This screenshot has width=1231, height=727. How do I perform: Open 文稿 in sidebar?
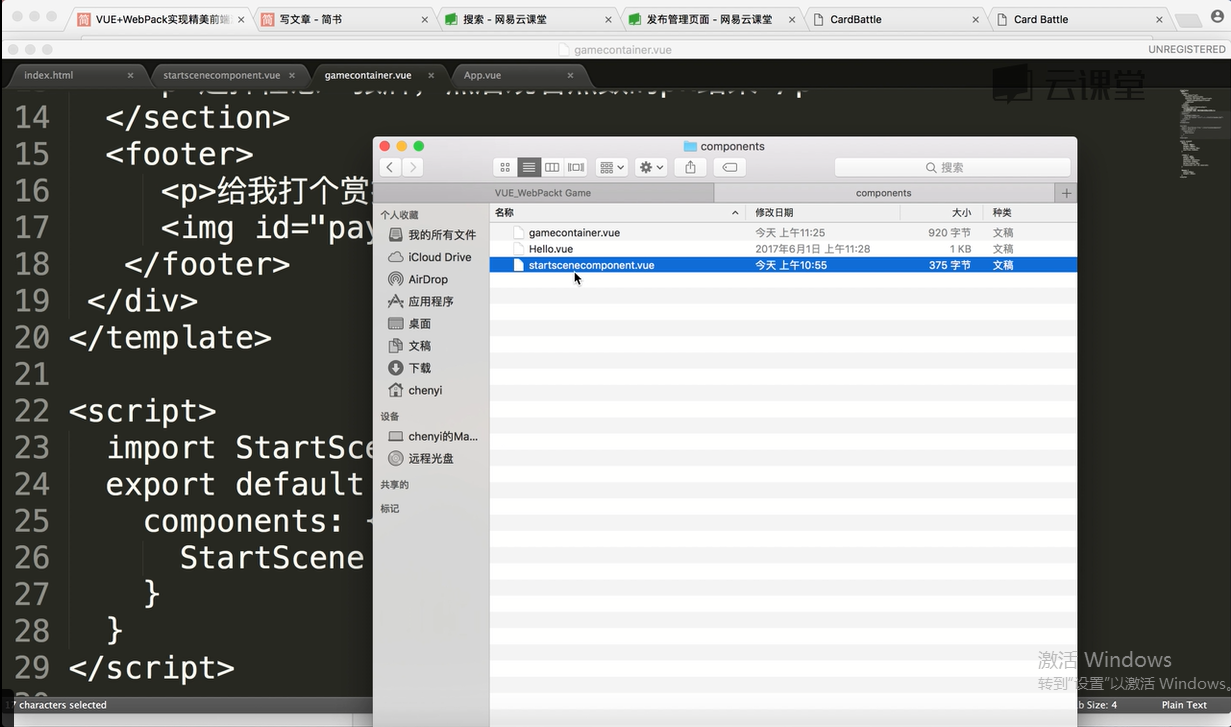point(409,345)
